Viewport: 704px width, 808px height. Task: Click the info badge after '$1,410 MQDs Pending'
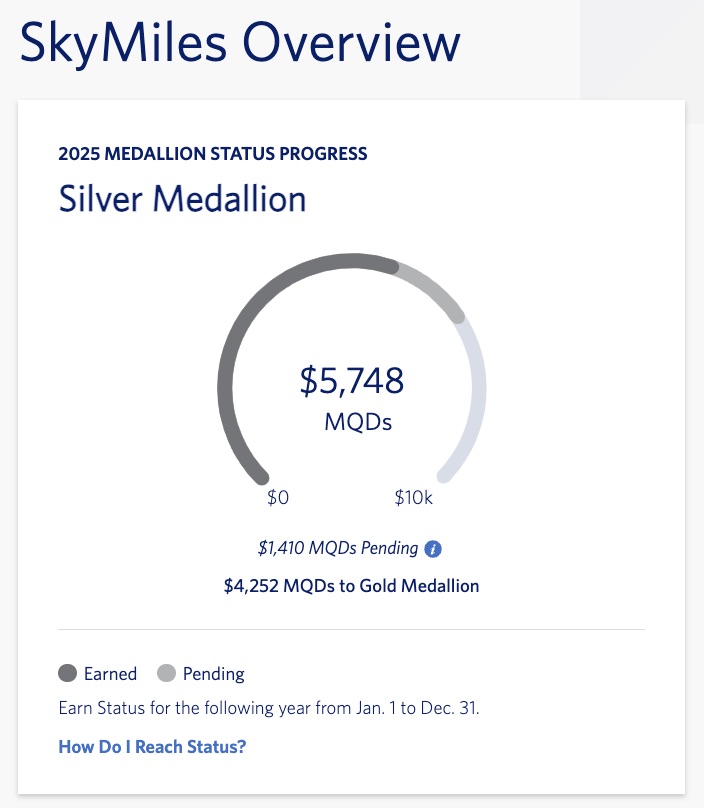pos(434,548)
